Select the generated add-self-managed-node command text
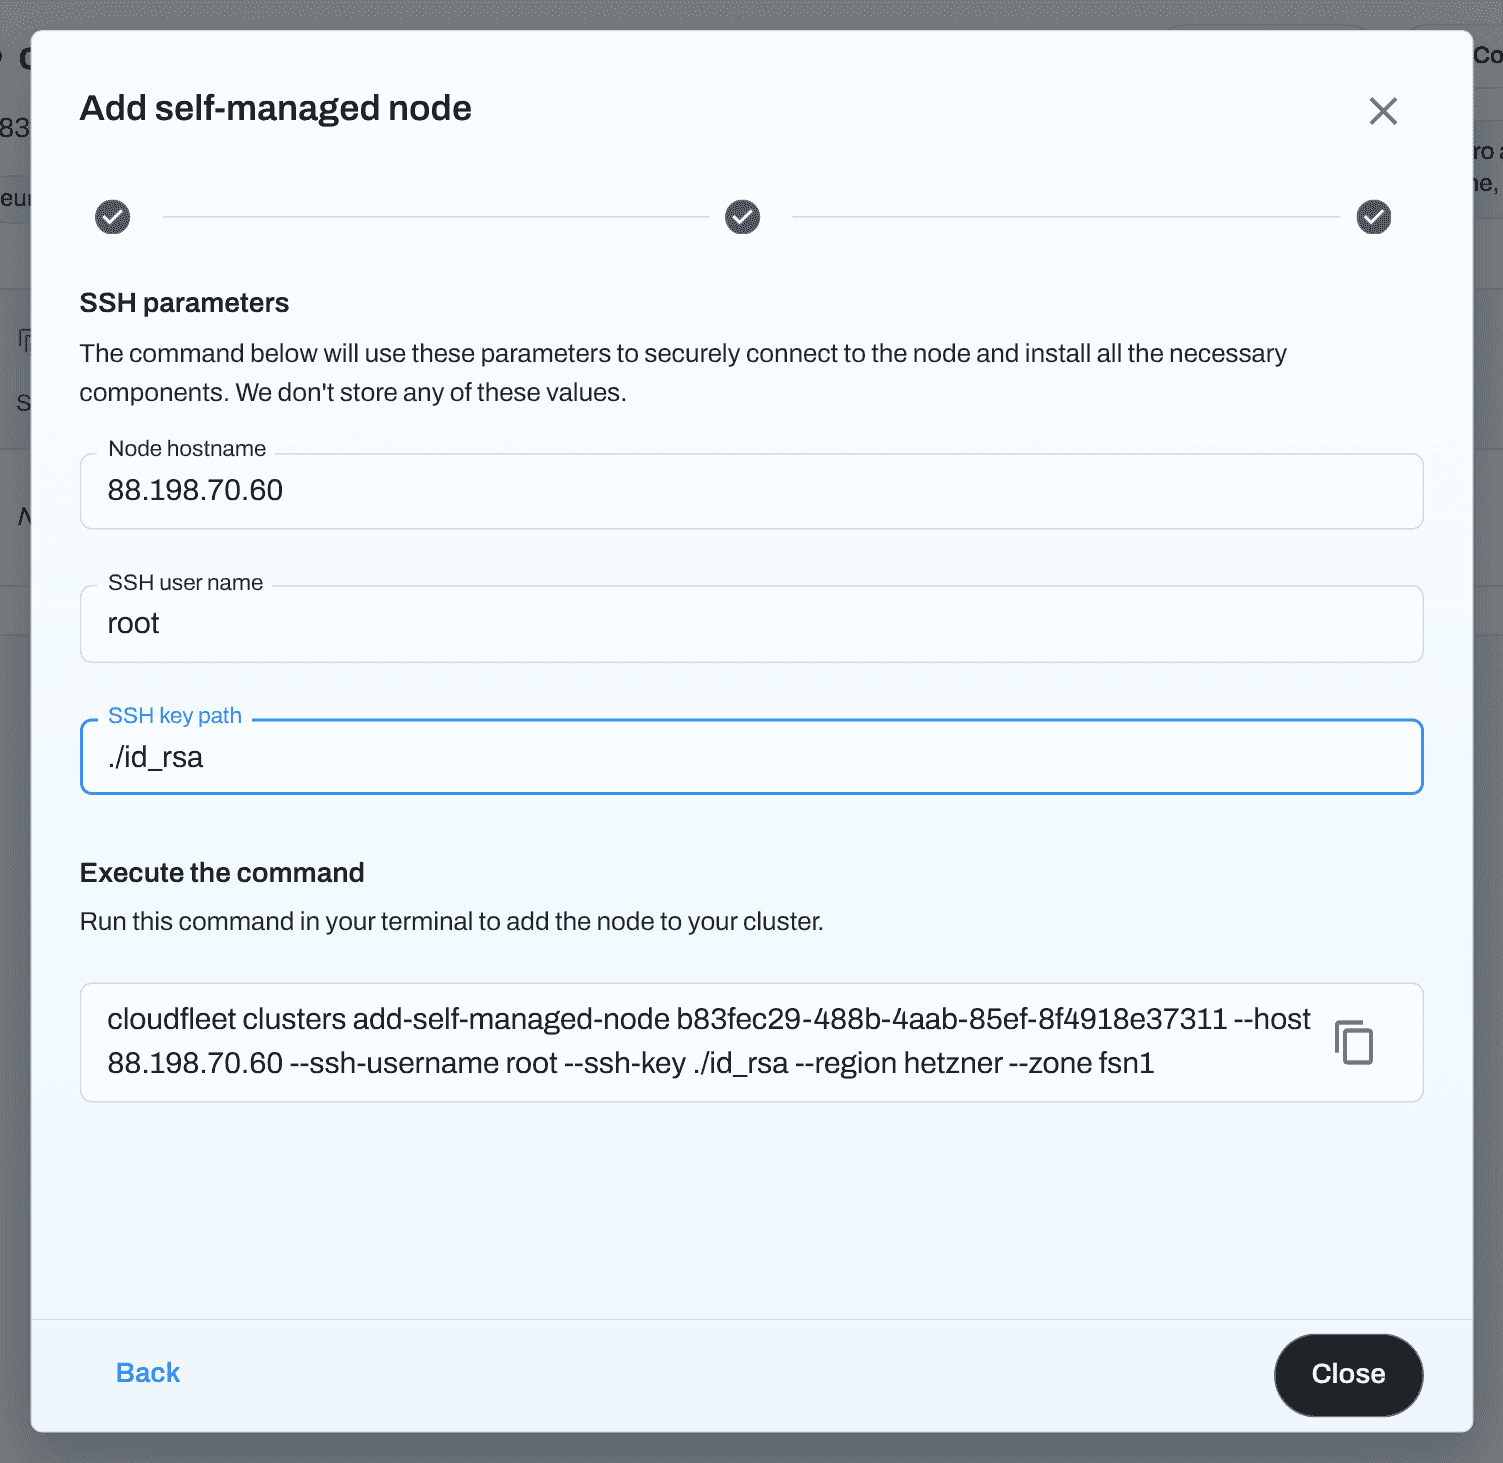Image resolution: width=1503 pixels, height=1463 pixels. [x=708, y=1041]
